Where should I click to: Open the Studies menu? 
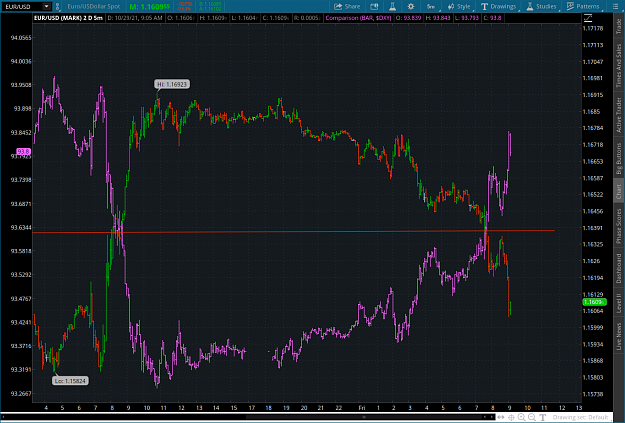[x=541, y=6]
